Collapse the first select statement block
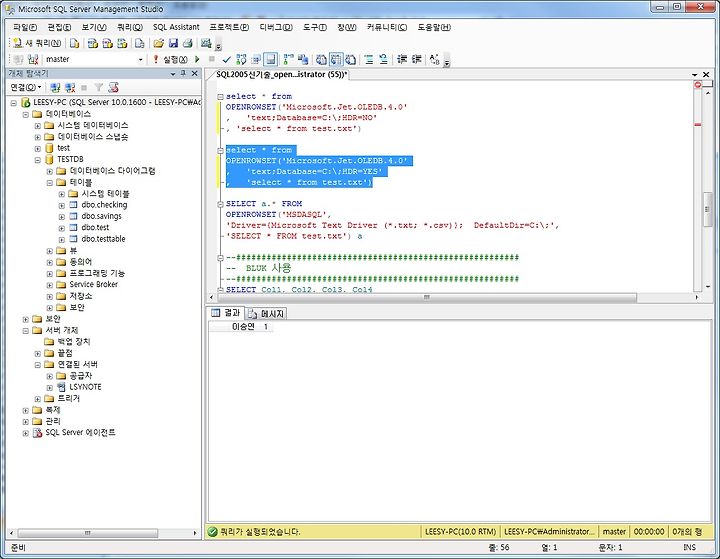720x559 pixels. point(220,96)
